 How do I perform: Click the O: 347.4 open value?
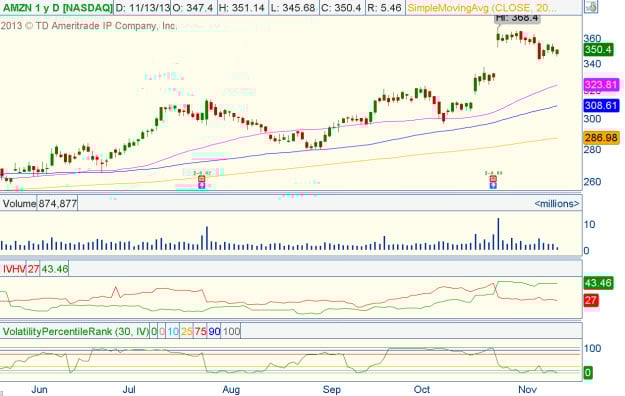194,8
